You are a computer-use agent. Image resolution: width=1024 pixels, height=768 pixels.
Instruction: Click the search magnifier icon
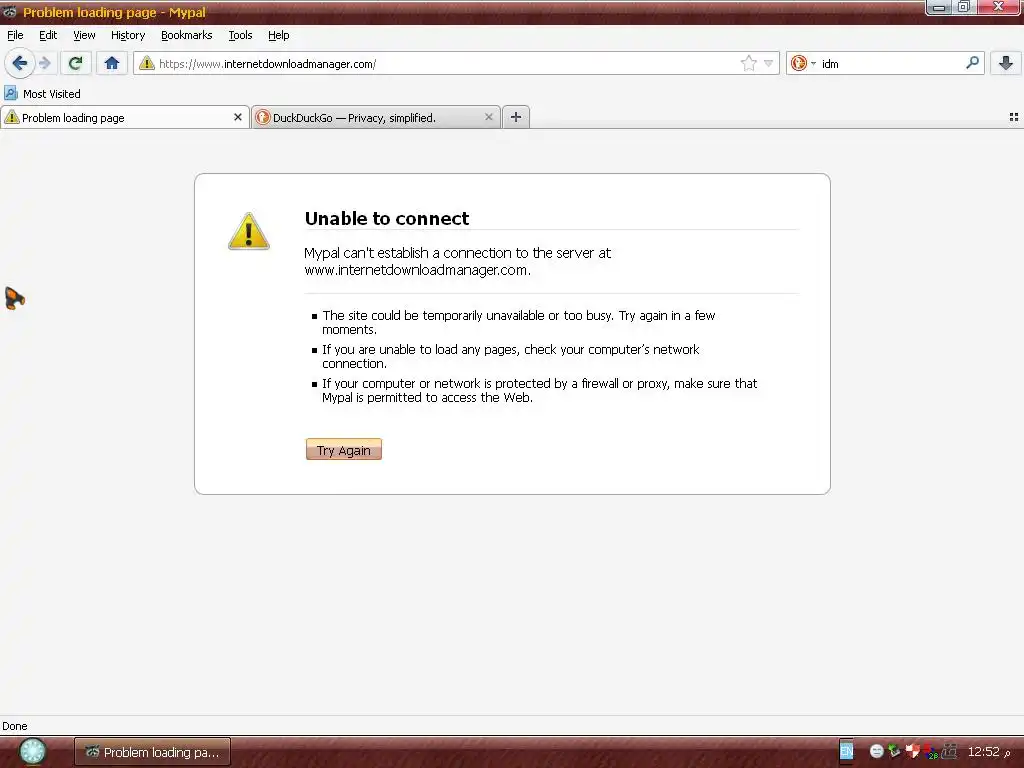pos(972,63)
